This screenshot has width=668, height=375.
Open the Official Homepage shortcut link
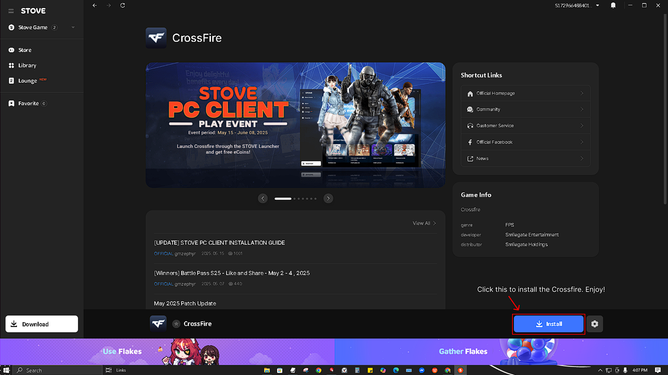[x=526, y=93]
